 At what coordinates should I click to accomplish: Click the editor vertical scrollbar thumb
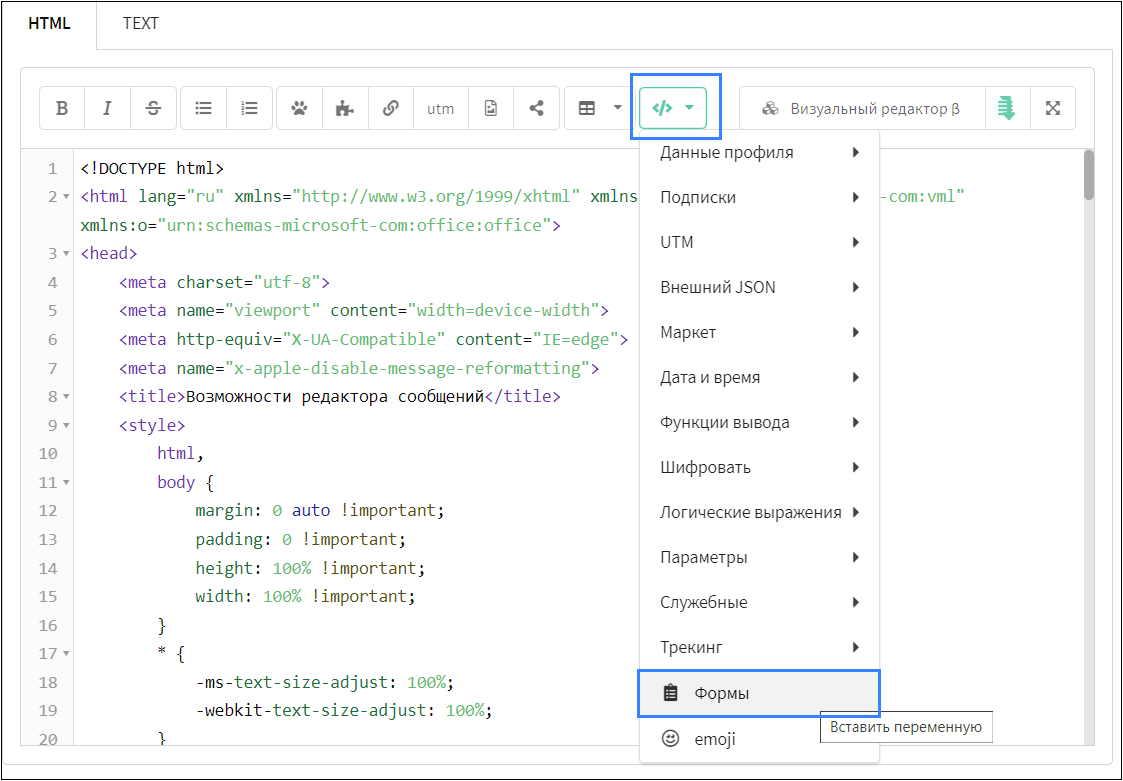(1089, 175)
